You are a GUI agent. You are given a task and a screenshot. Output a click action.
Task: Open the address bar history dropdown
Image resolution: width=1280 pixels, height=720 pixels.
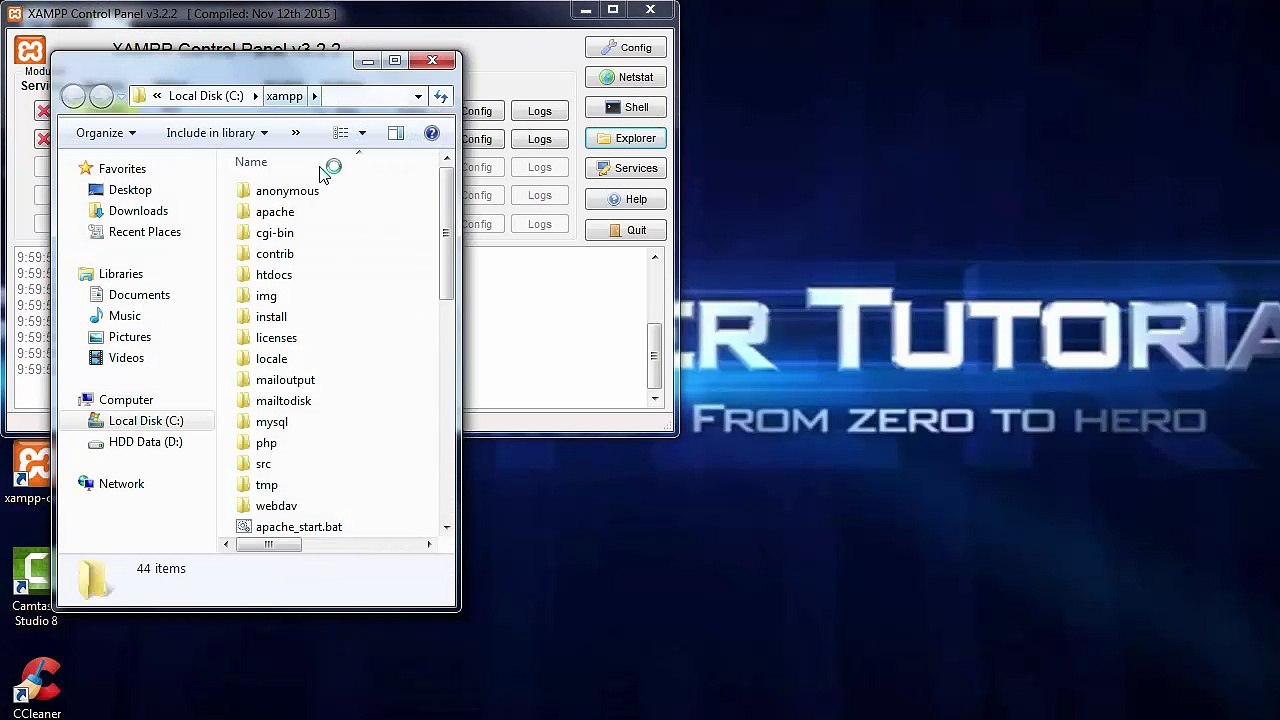click(418, 96)
